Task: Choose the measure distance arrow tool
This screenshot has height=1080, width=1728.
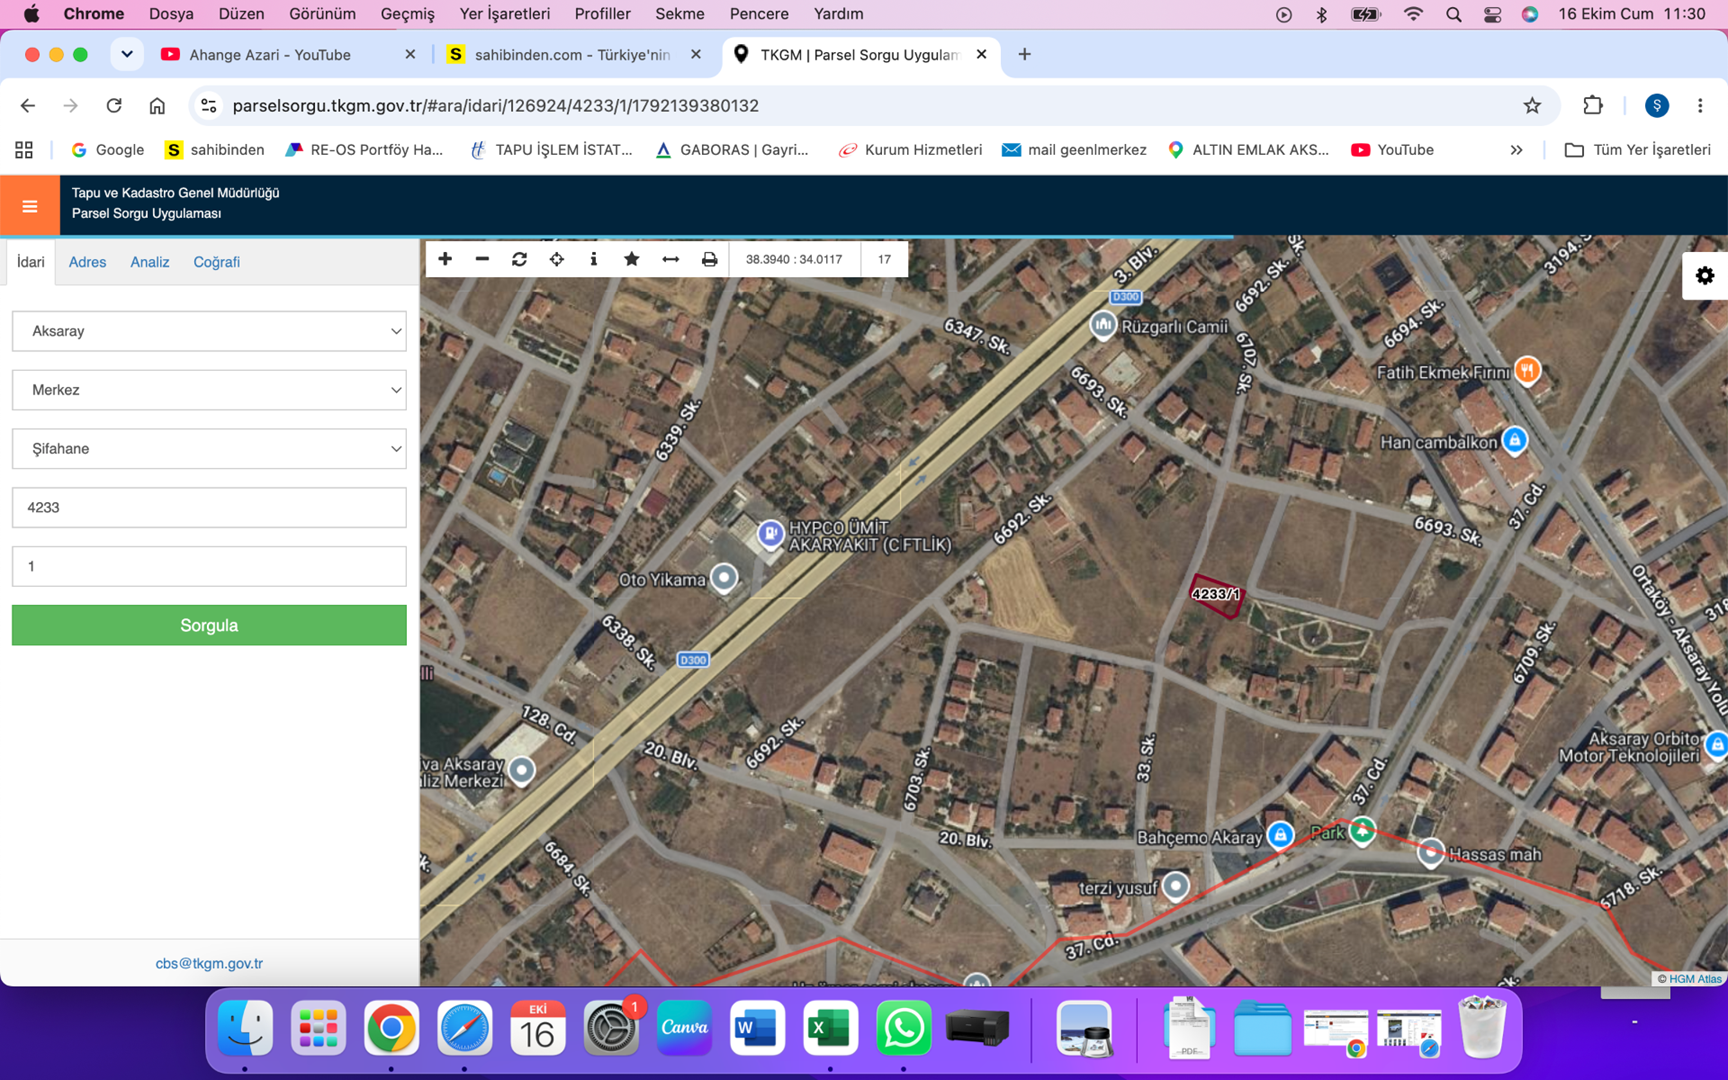Action: click(x=671, y=259)
